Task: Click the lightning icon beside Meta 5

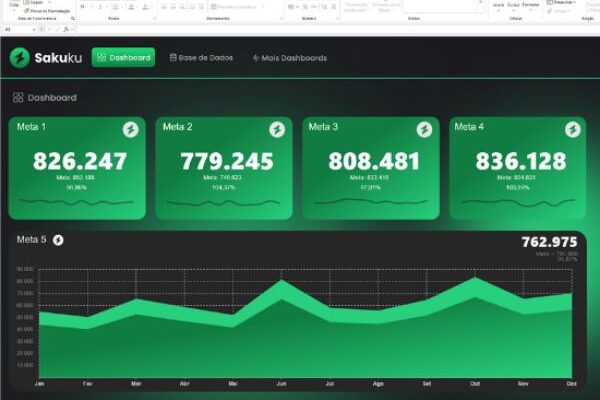Action: click(58, 240)
